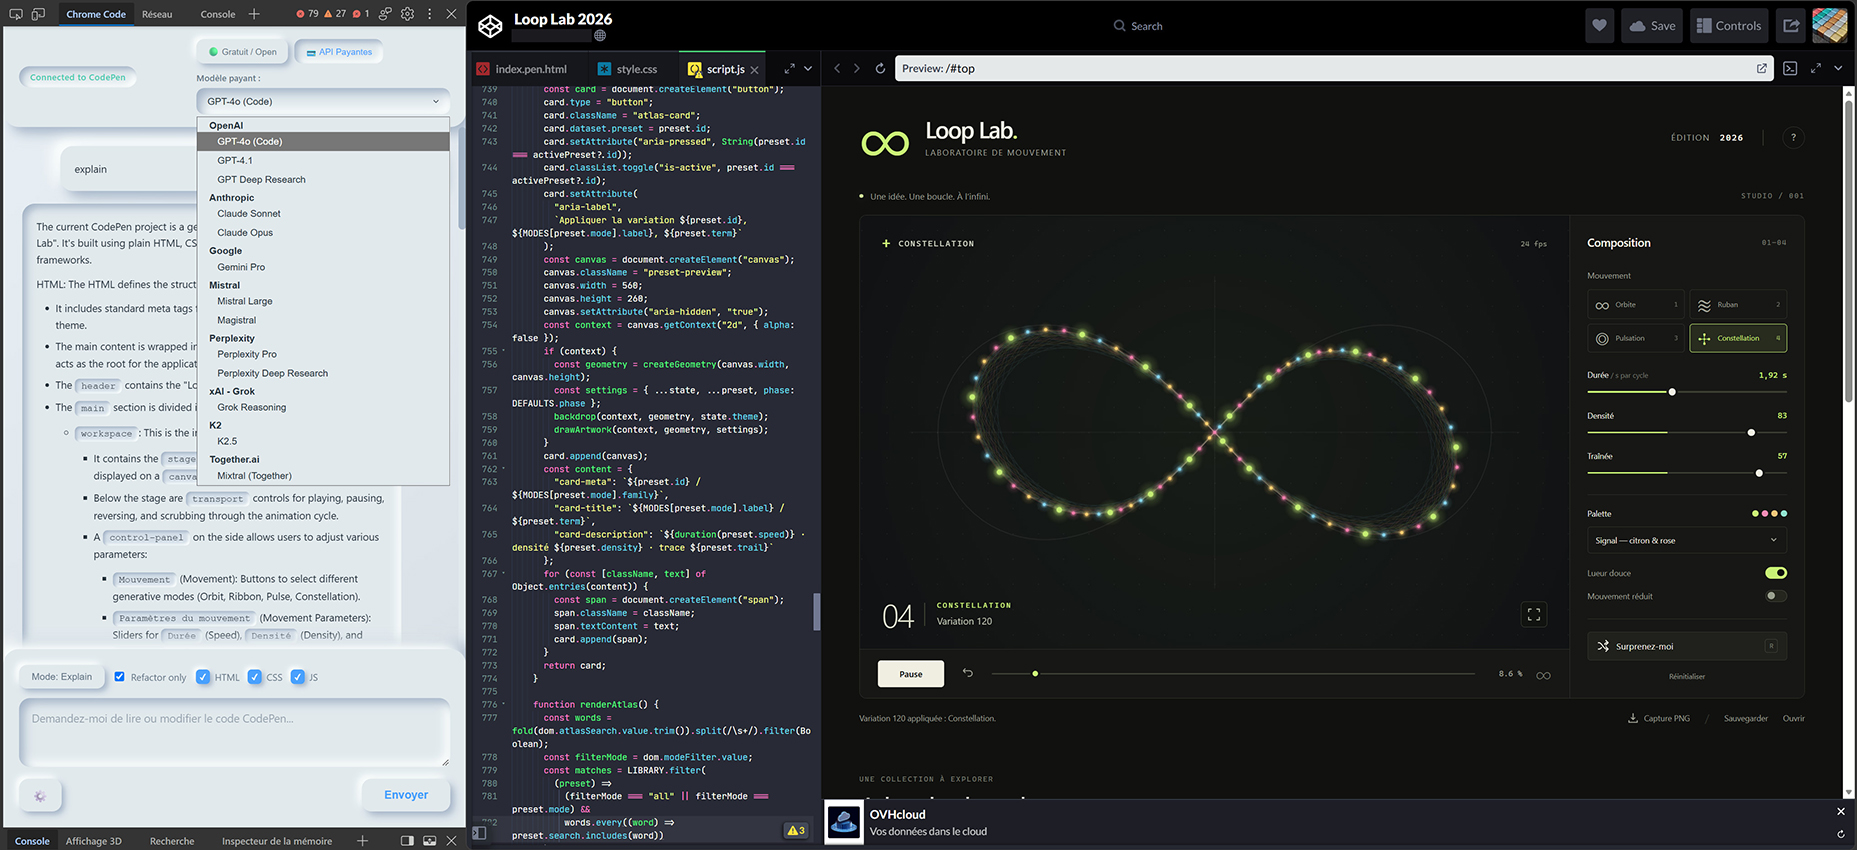Image resolution: width=1857 pixels, height=850 pixels.
Task: Adjust the Densité slider handle
Action: (1751, 433)
